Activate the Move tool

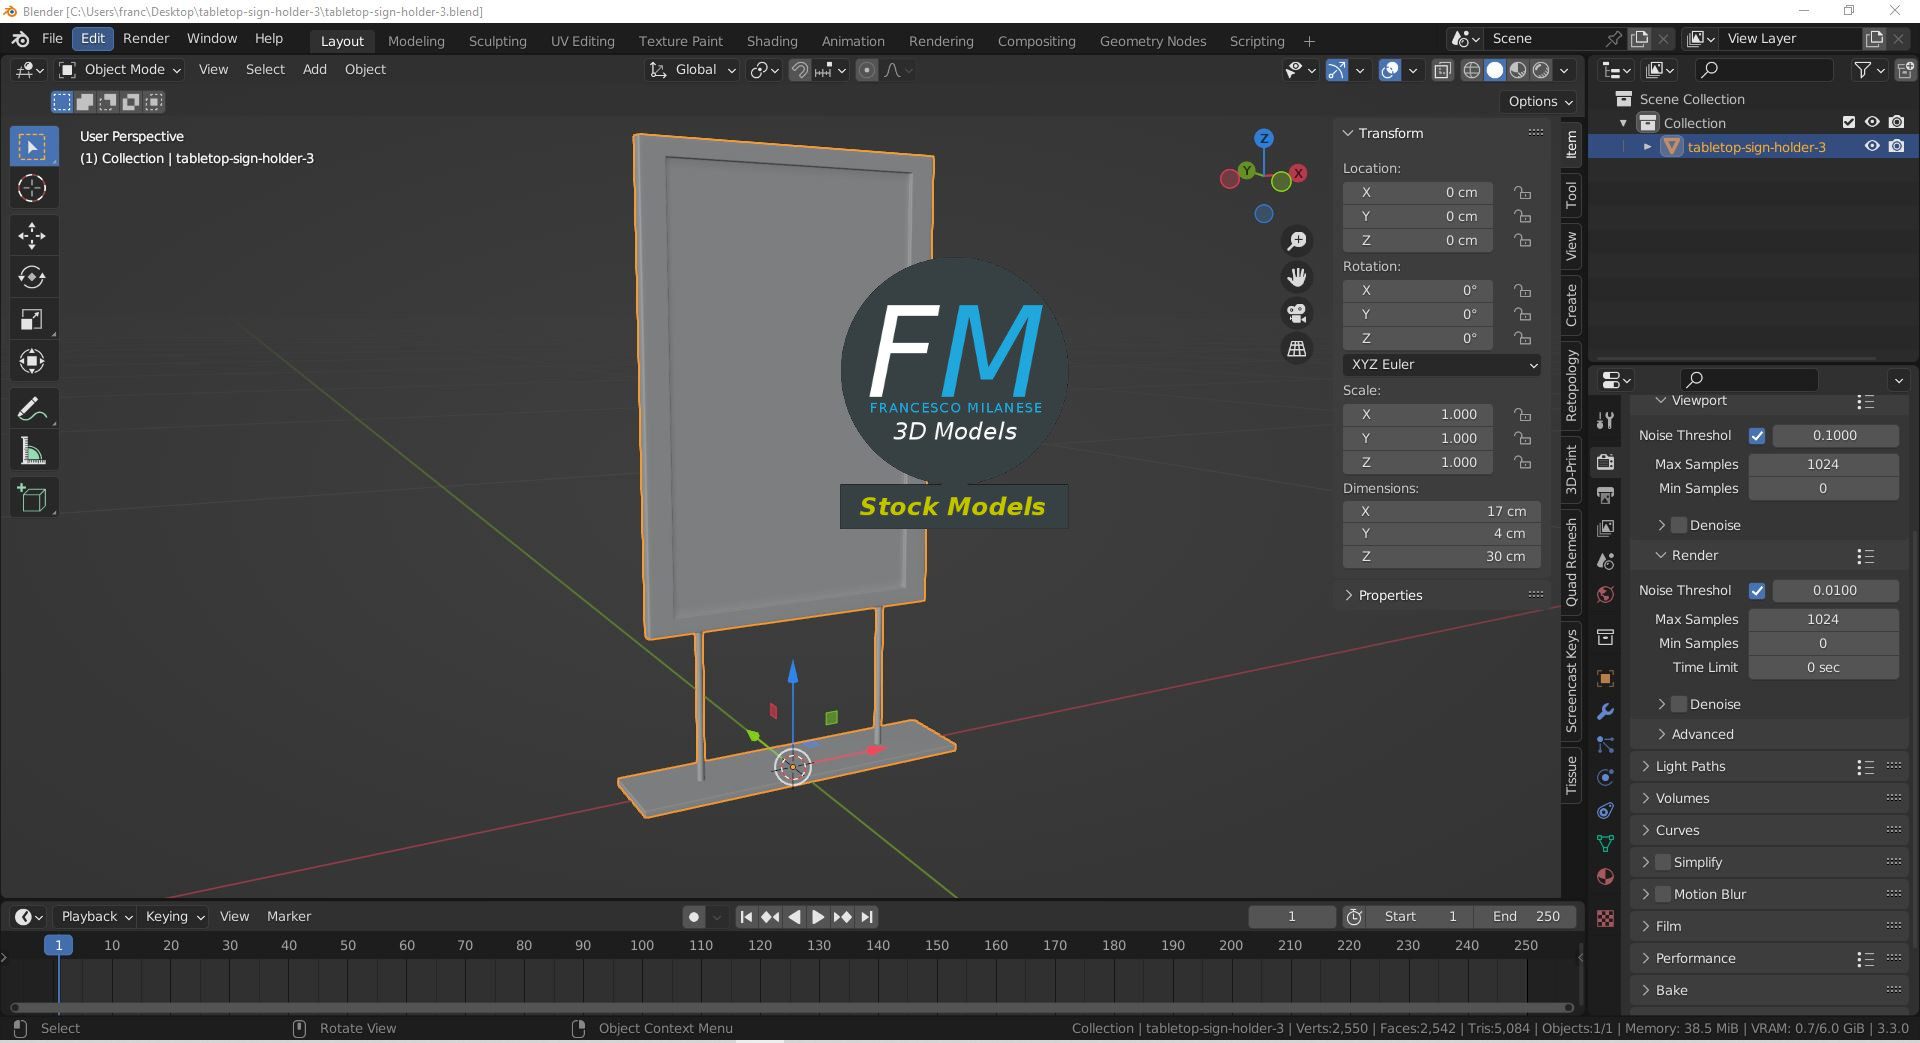32,236
